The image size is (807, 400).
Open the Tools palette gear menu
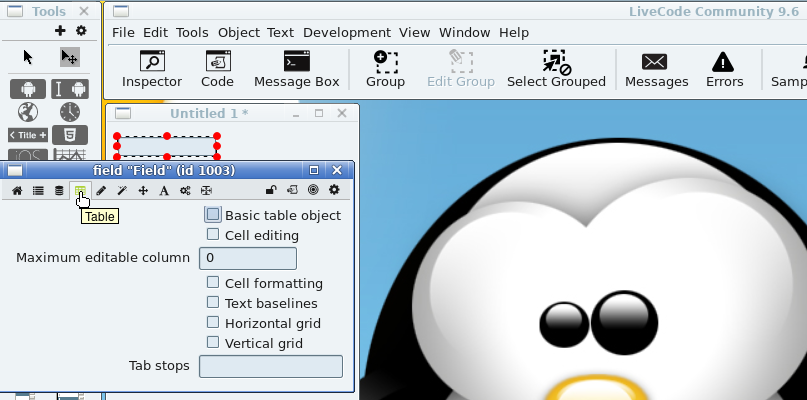[82, 31]
